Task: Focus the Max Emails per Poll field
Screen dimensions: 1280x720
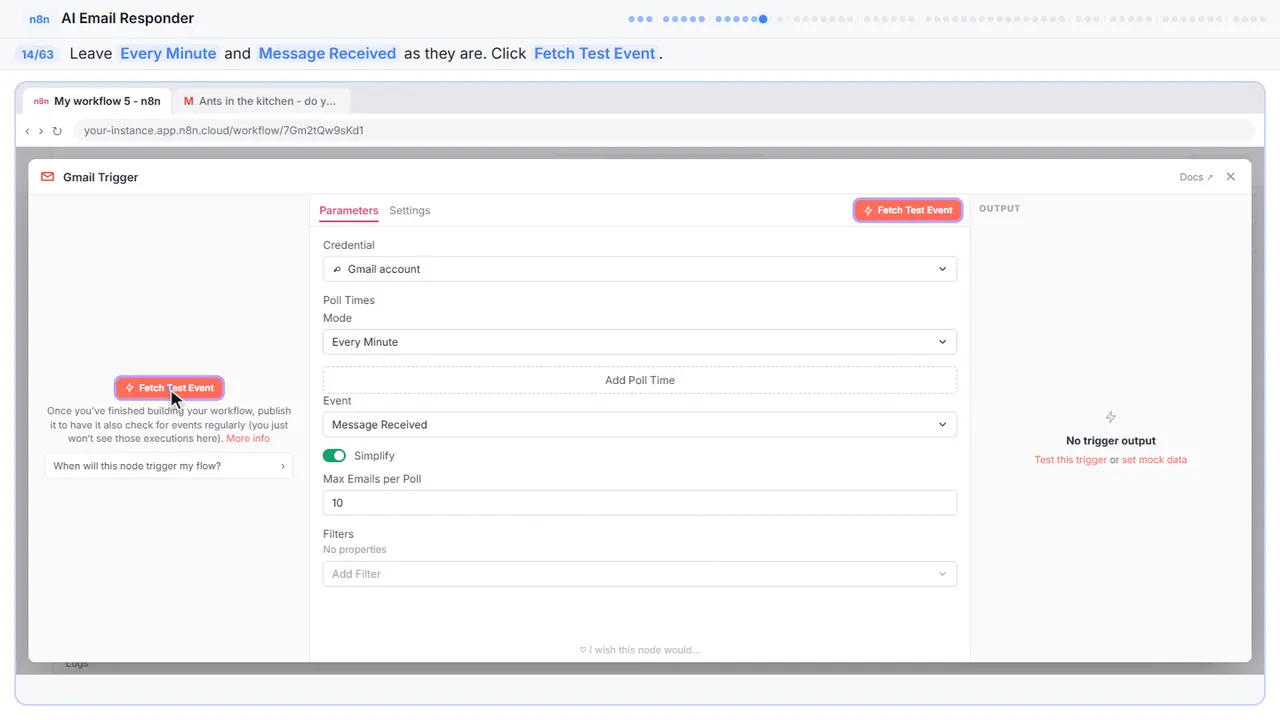Action: (640, 503)
